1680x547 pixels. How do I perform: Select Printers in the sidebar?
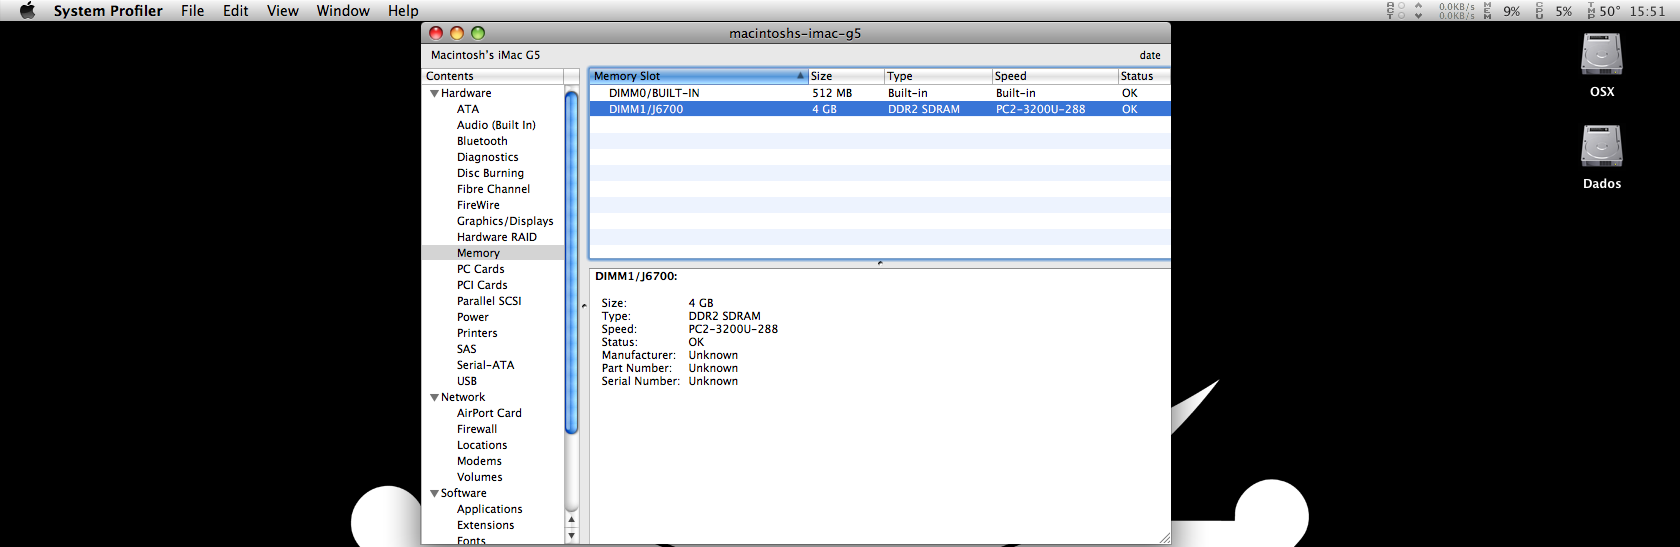(477, 333)
